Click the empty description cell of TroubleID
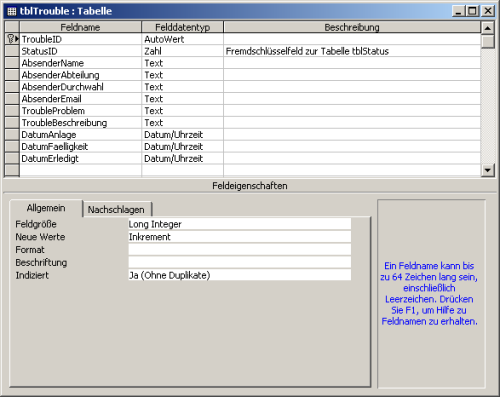The width and height of the screenshot is (500, 397). coord(352,39)
